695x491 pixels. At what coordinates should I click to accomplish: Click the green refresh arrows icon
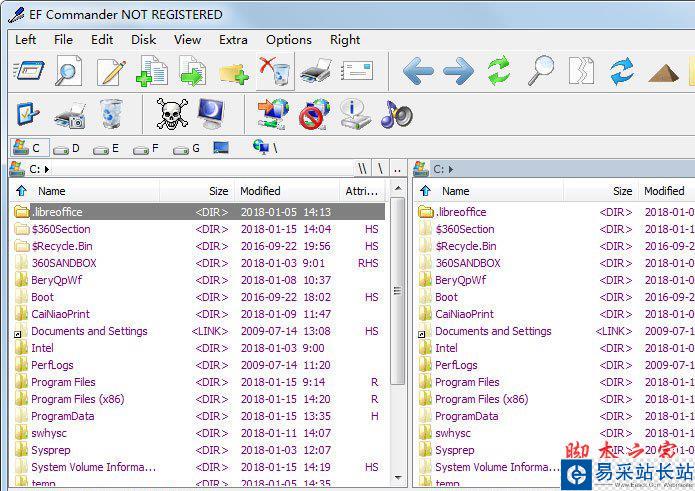tap(499, 71)
